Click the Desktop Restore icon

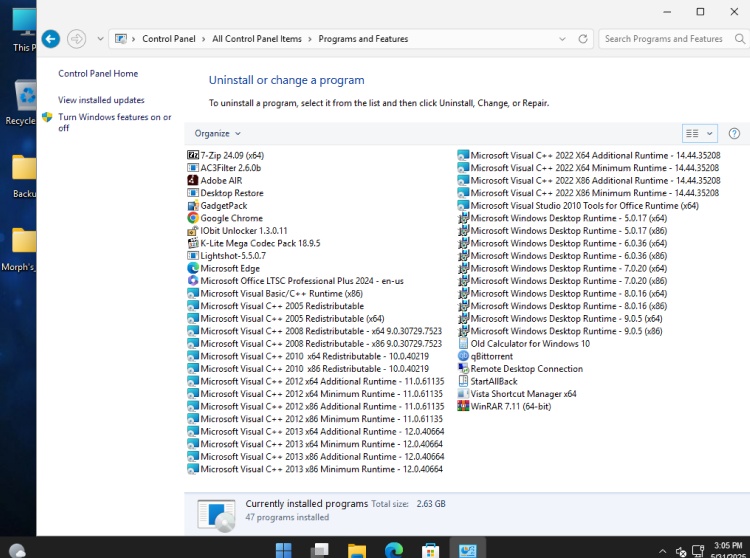(x=193, y=193)
